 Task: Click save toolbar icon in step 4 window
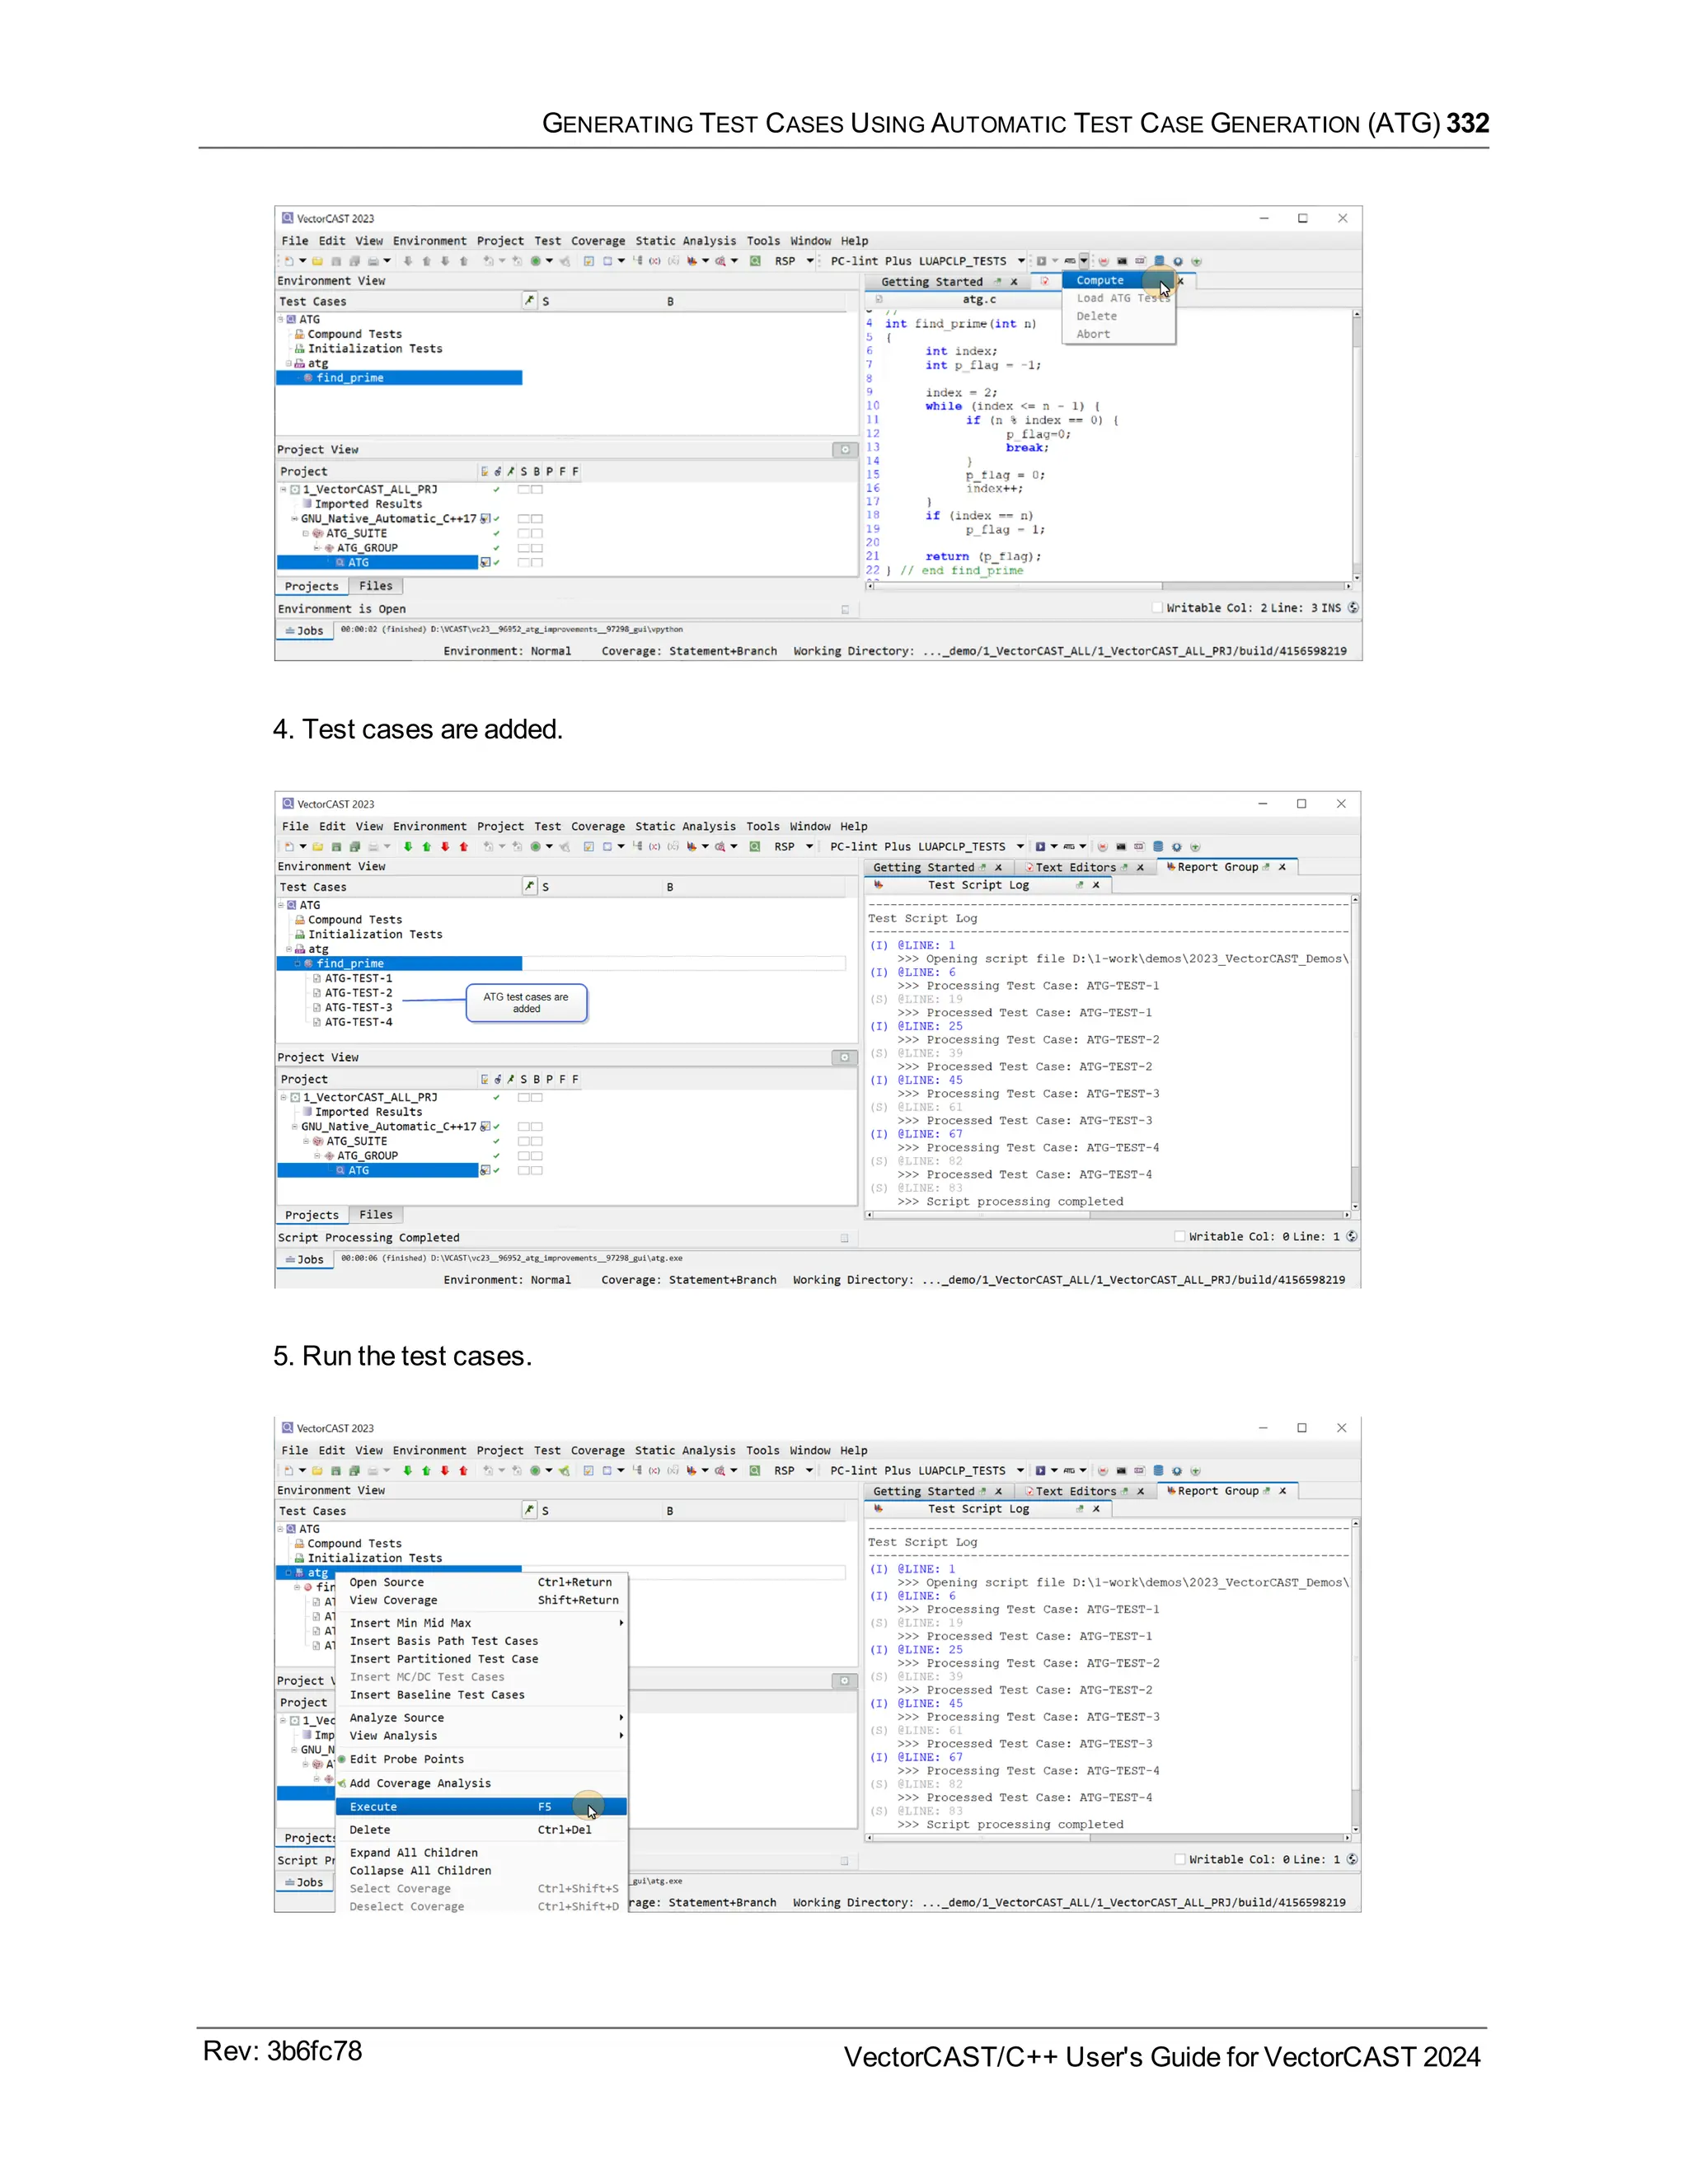(x=336, y=847)
